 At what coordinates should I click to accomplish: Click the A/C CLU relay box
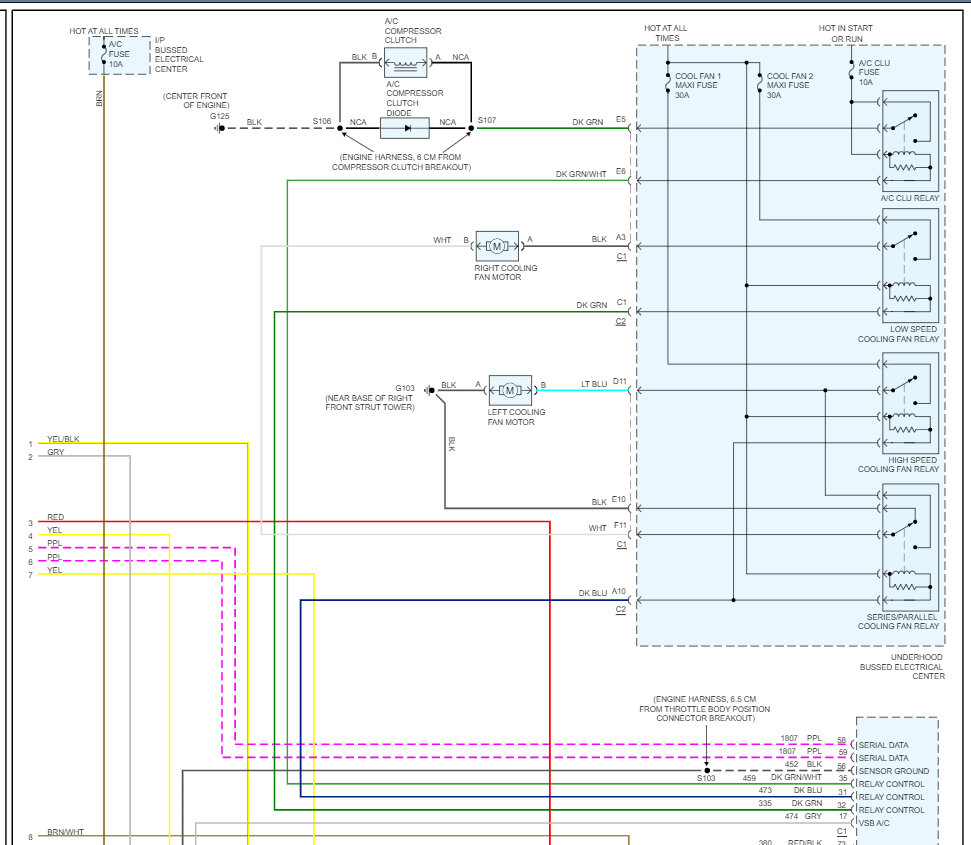coord(910,141)
